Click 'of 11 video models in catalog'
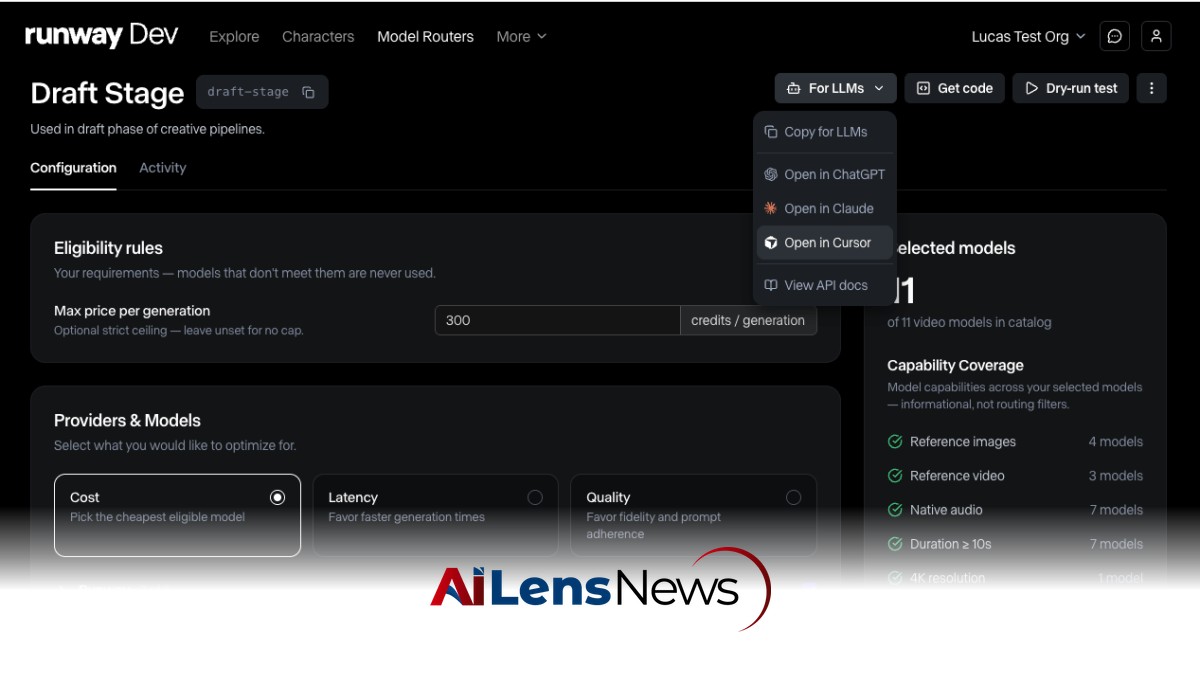 (969, 322)
